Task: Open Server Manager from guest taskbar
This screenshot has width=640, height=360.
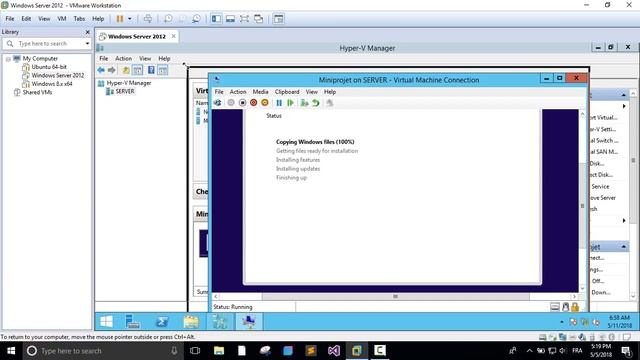Action: pyautogui.click(x=133, y=322)
